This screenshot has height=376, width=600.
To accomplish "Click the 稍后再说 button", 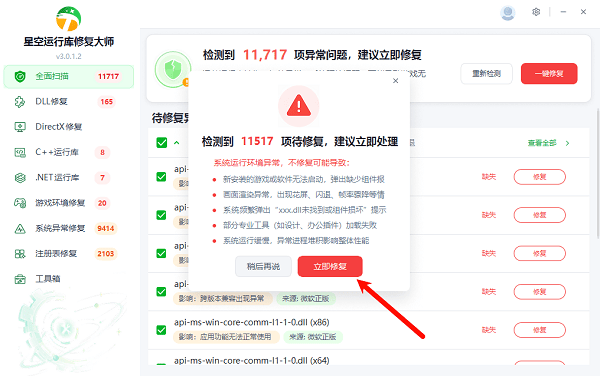I will (x=263, y=266).
